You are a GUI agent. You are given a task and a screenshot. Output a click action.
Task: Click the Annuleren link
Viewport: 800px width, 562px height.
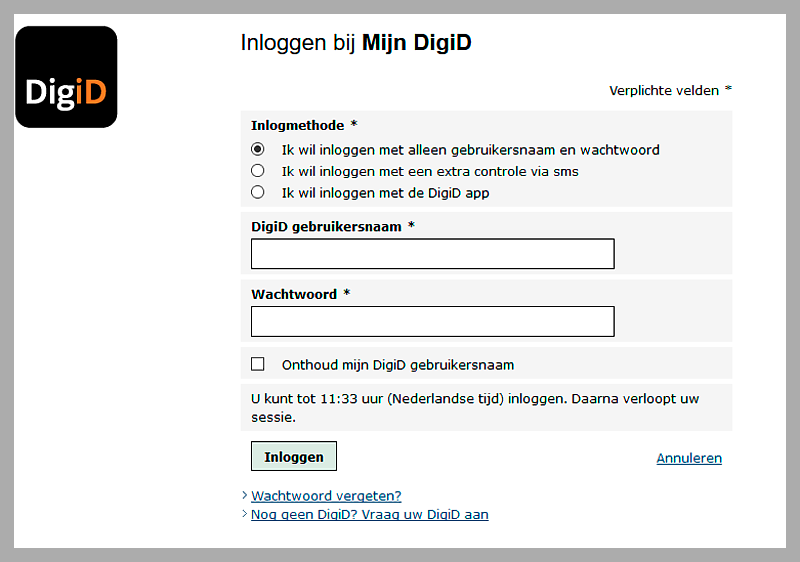point(688,458)
